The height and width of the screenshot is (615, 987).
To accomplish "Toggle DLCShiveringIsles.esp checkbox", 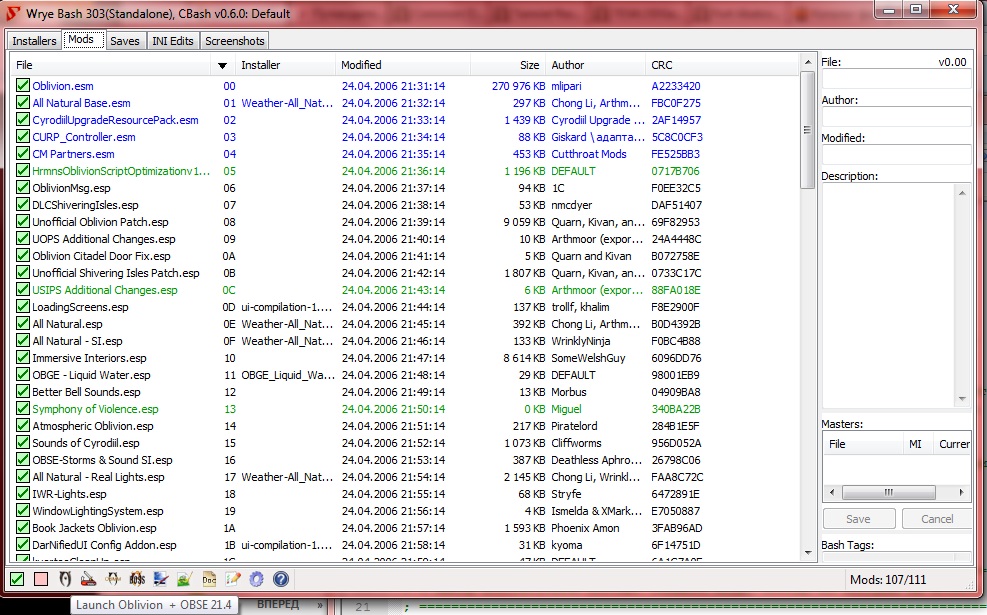I will click(x=23, y=204).
